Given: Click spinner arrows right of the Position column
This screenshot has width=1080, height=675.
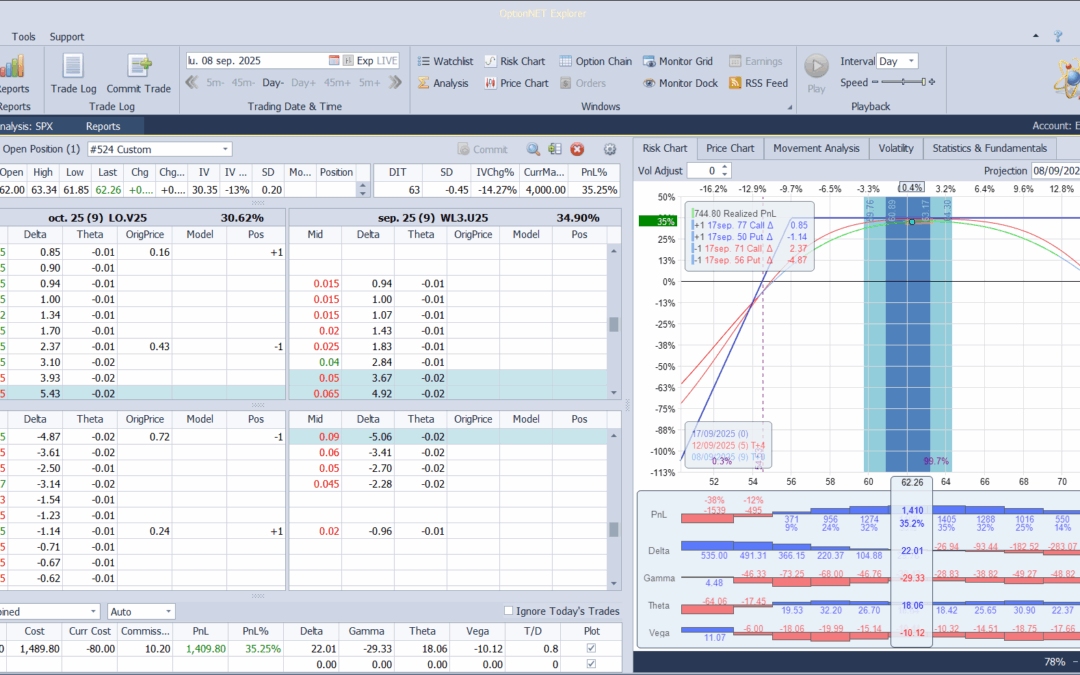Looking at the screenshot, I should tap(364, 189).
